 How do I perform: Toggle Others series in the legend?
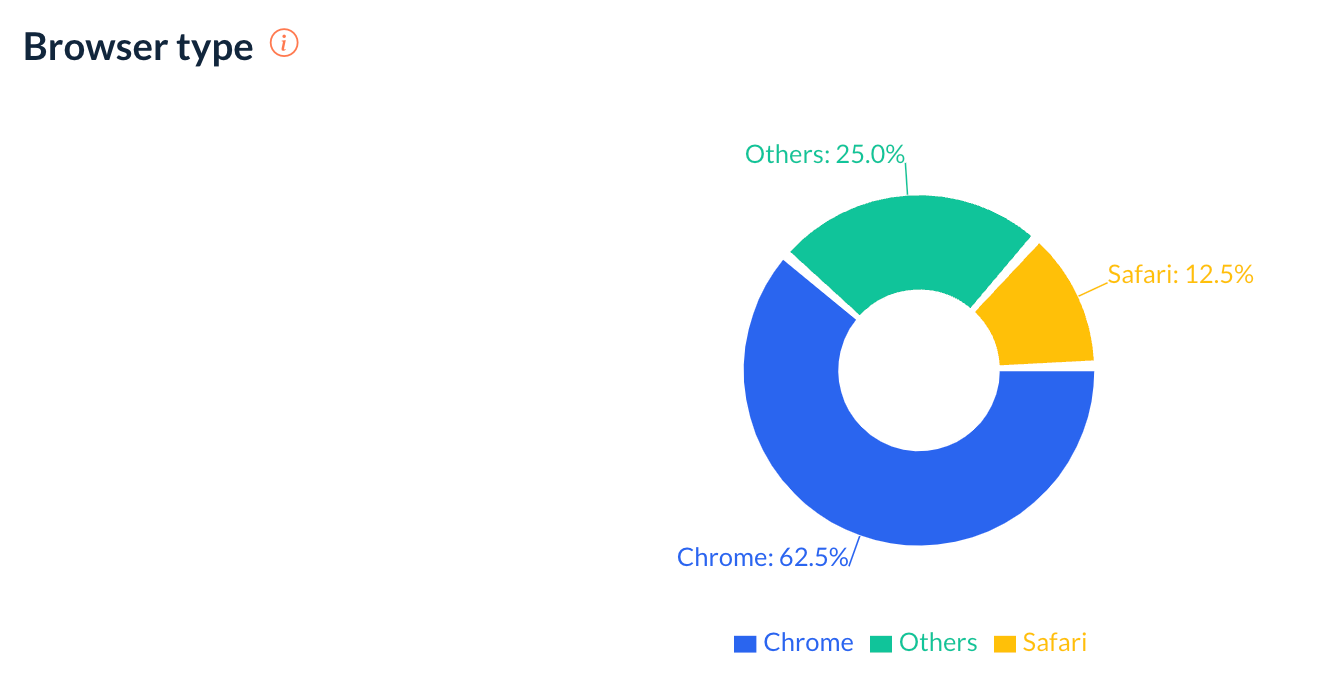click(x=923, y=642)
